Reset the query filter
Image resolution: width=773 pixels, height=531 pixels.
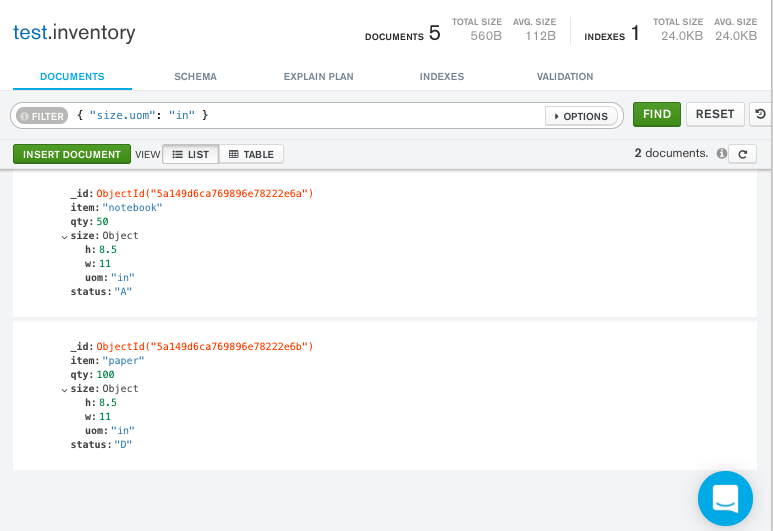[715, 115]
